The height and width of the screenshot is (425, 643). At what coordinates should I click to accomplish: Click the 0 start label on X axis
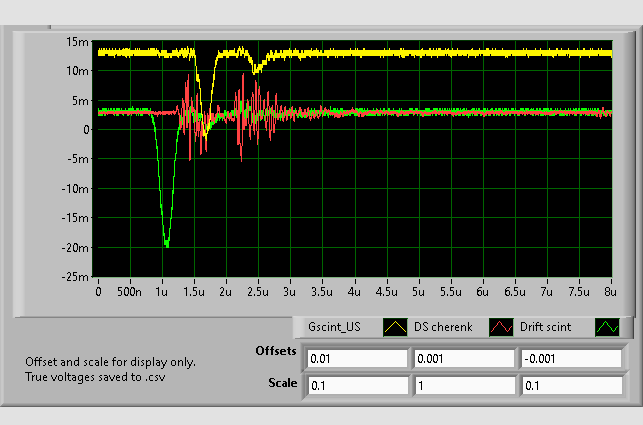pyautogui.click(x=98, y=292)
